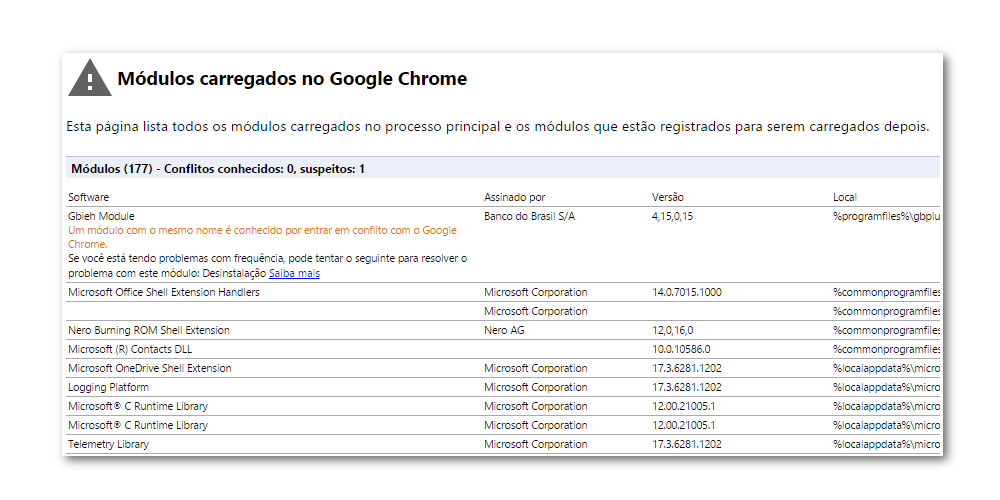Click the "Versão" column header
Screen dimensions: 1000x500
(668, 197)
